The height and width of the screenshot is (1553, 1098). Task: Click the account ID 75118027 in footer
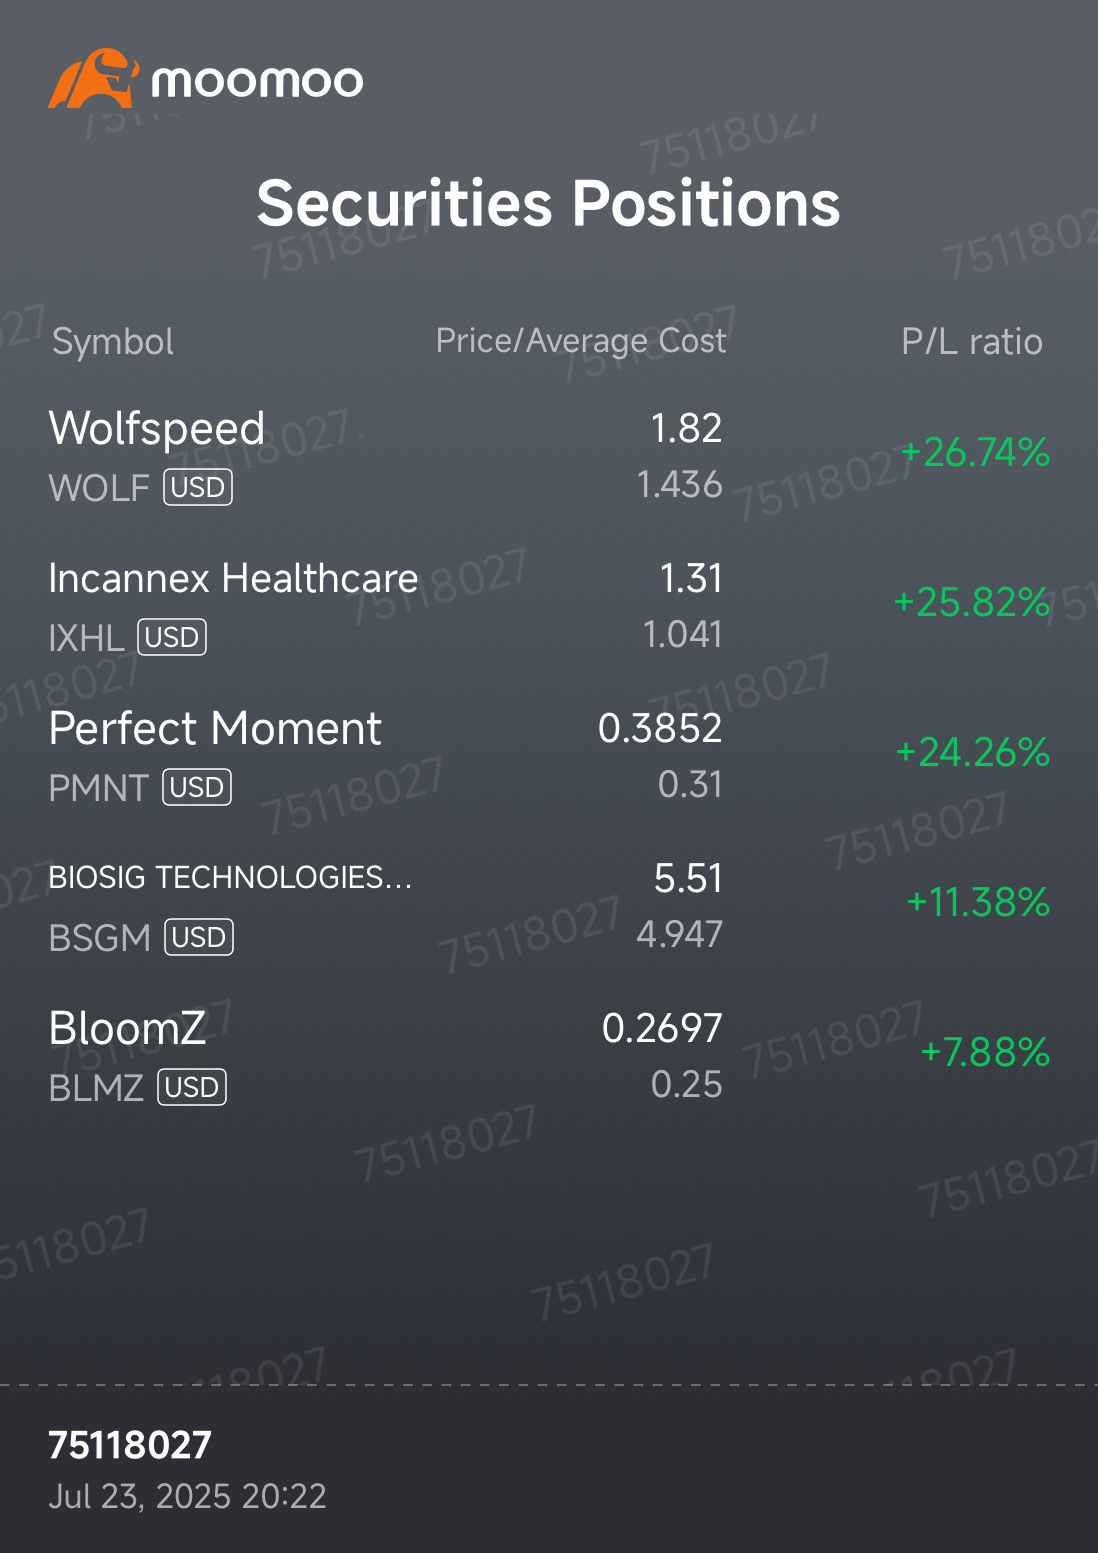tap(130, 1445)
